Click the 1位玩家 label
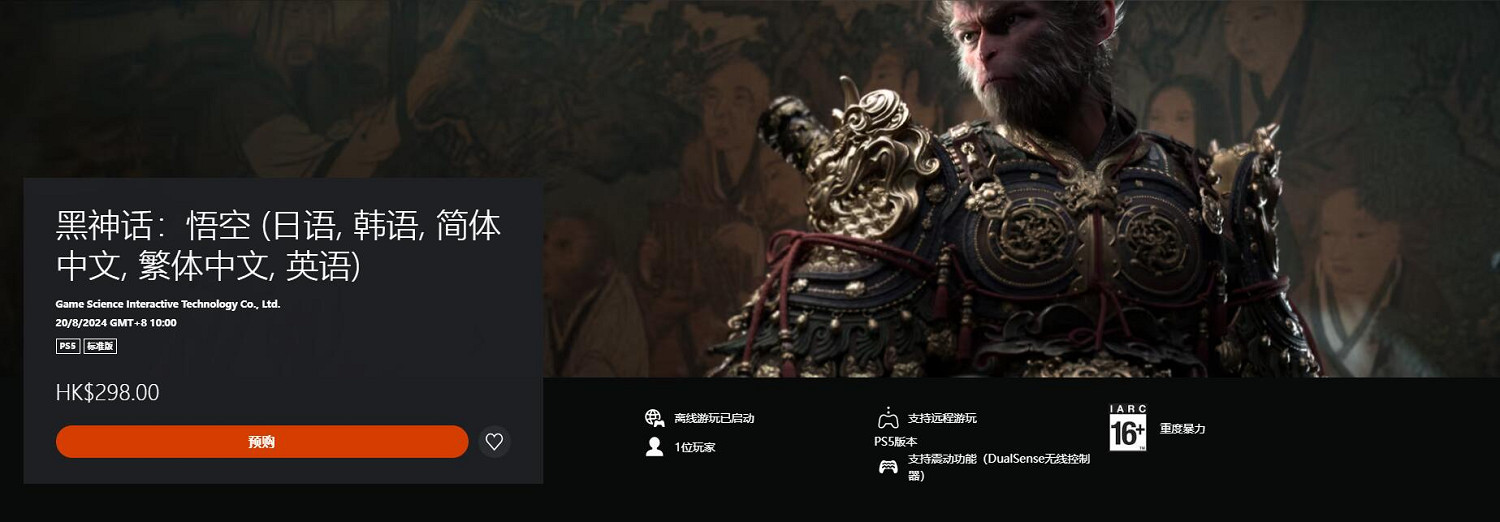The width and height of the screenshot is (1500, 522). [695, 447]
